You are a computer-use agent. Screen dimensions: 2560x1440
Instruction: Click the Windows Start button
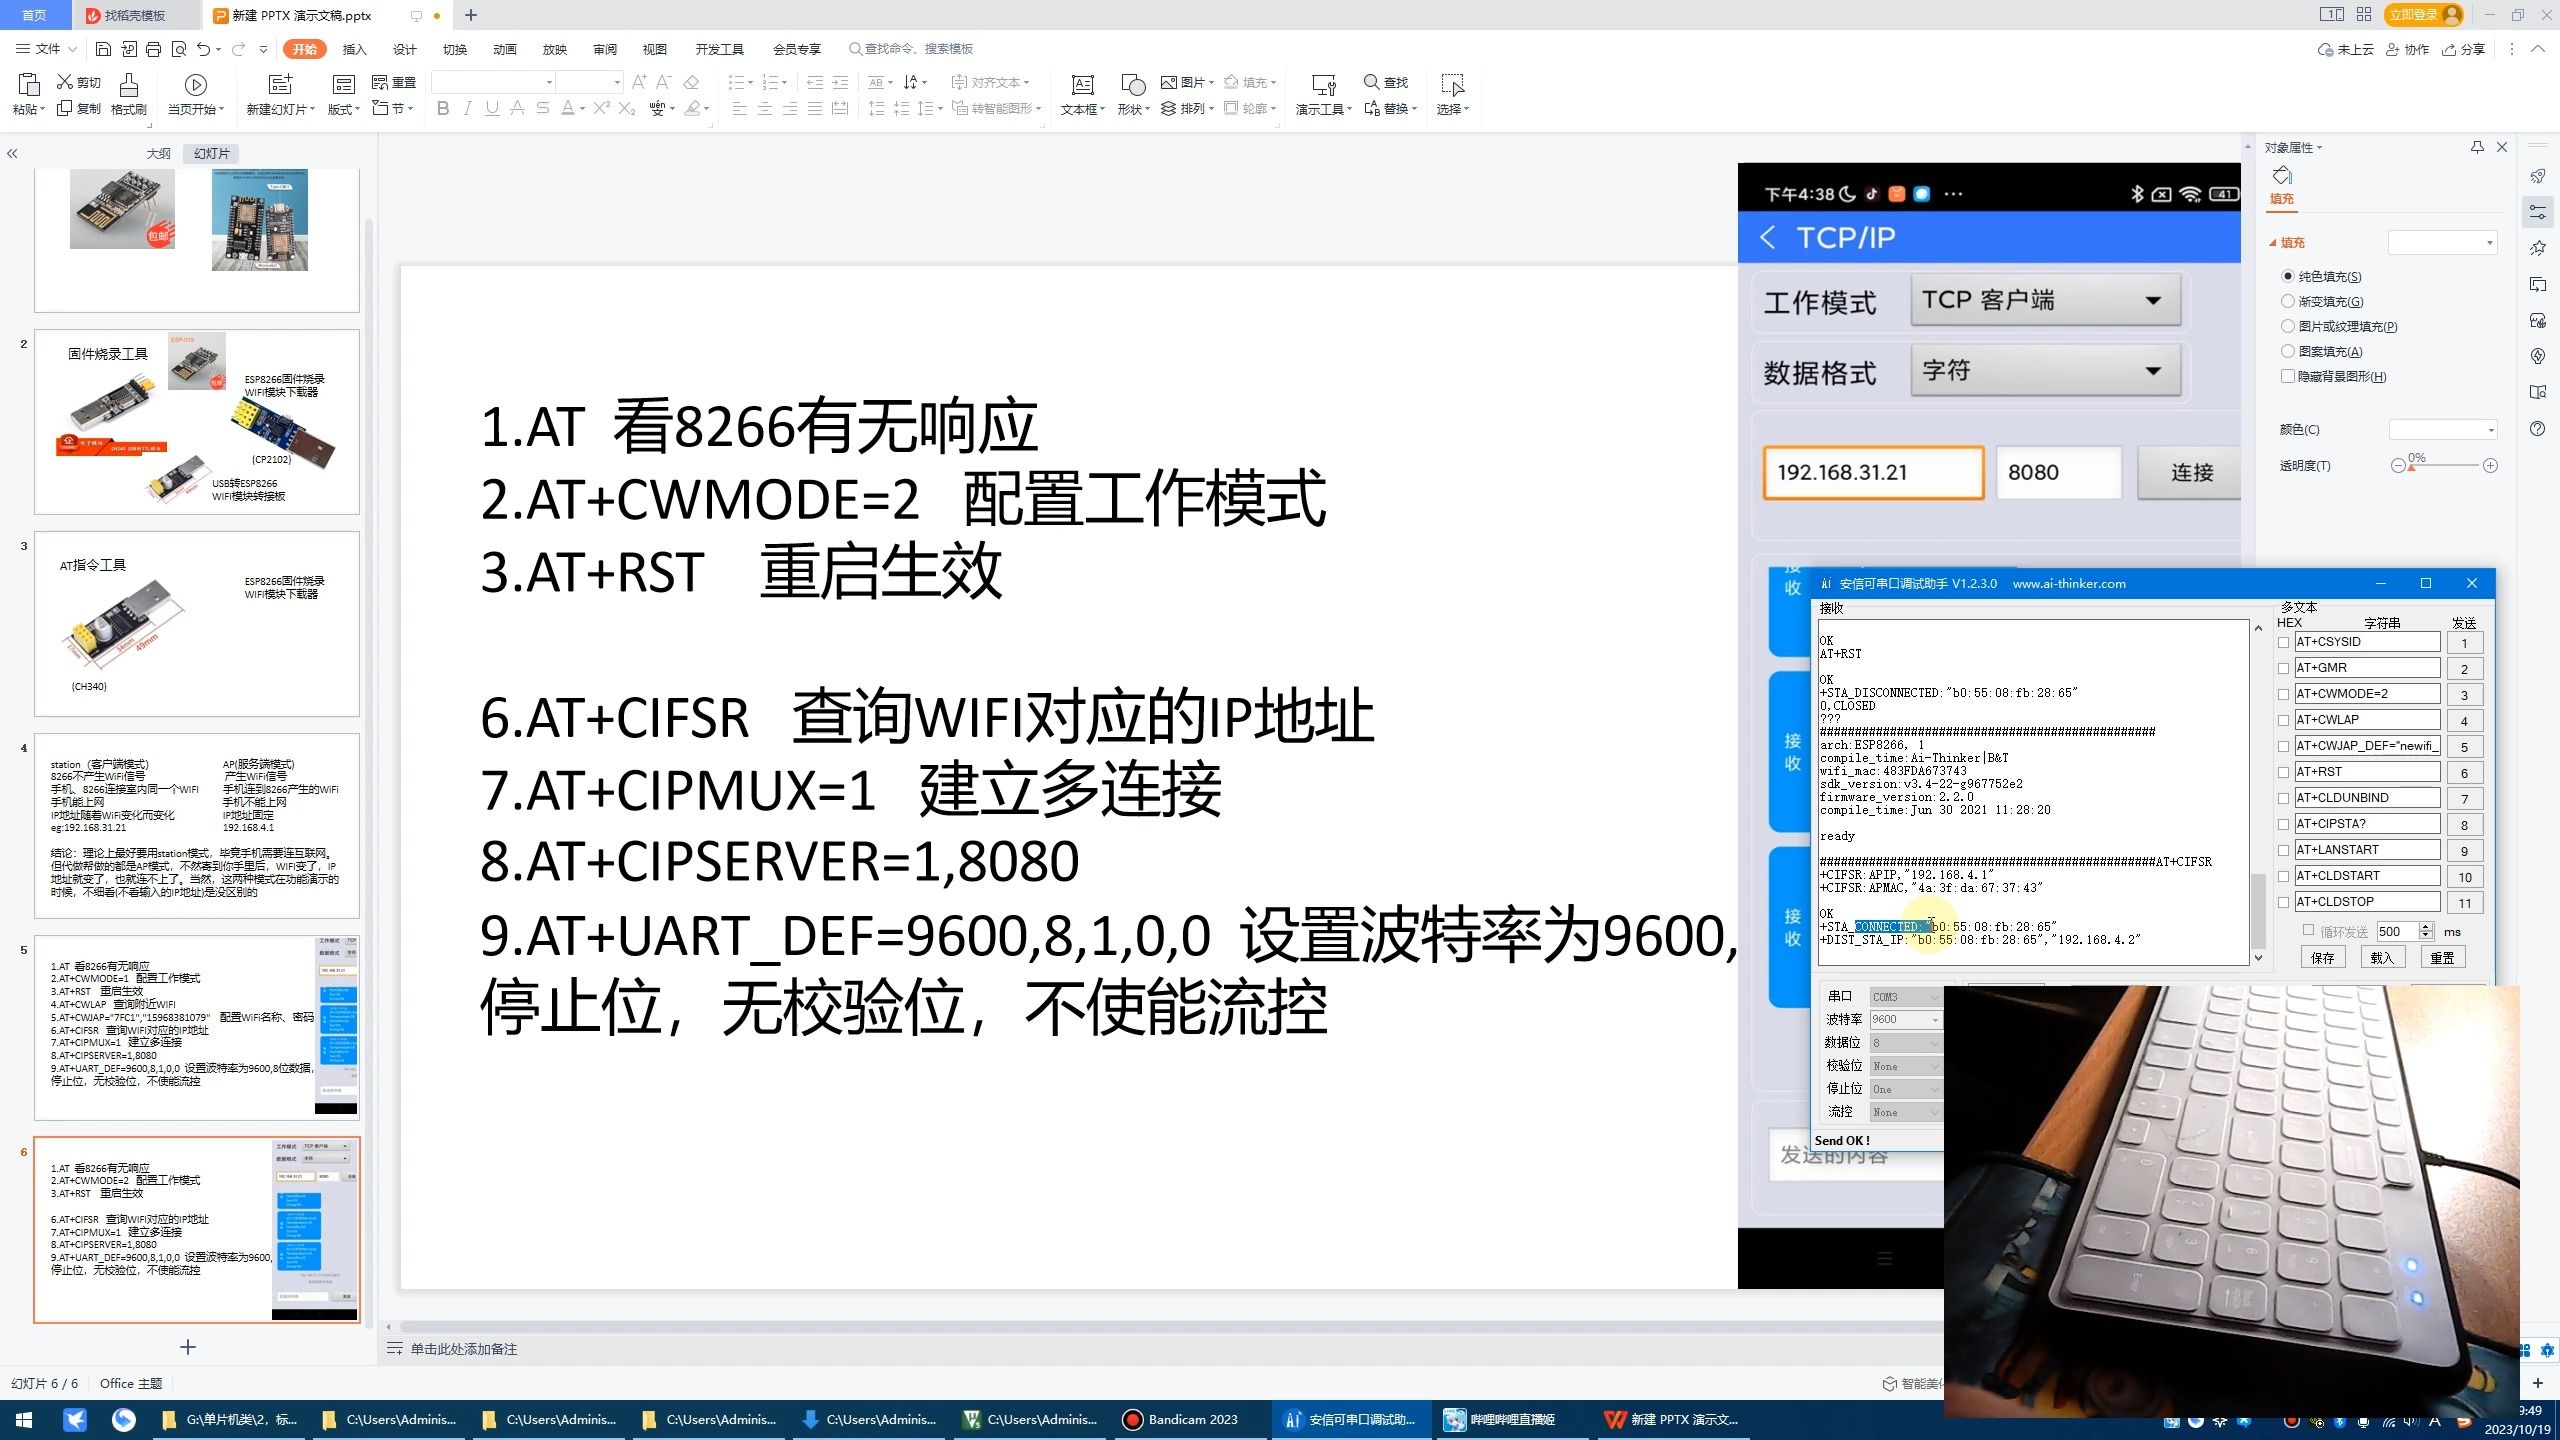tap(24, 1419)
